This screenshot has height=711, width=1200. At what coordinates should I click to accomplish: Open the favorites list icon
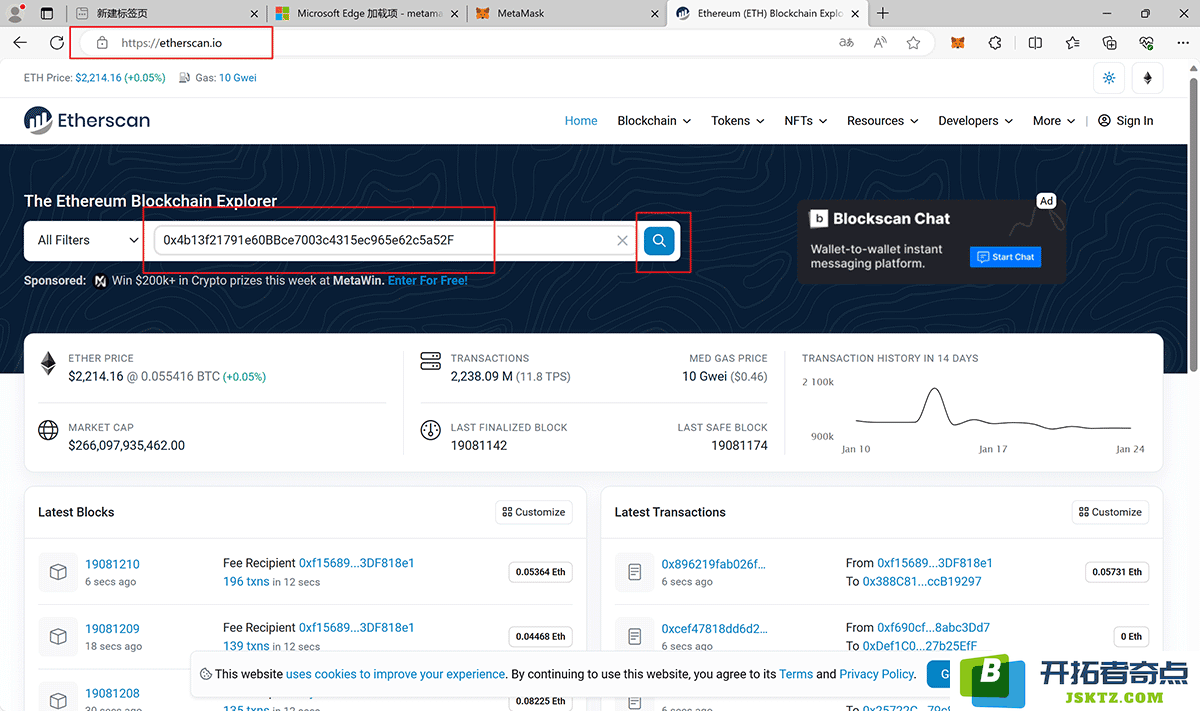pyautogui.click(x=1072, y=43)
